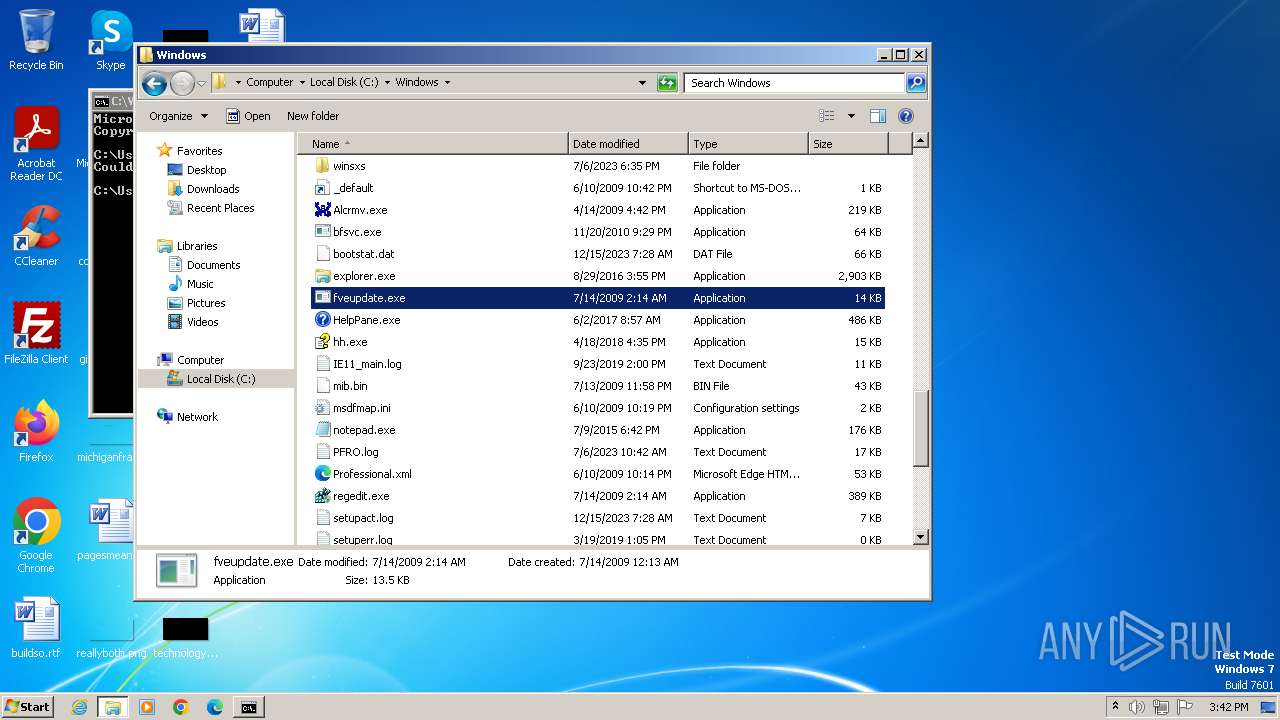Screen dimensions: 1280x720
Task: Open the CCleaner desktop icon
Action: pos(36,236)
